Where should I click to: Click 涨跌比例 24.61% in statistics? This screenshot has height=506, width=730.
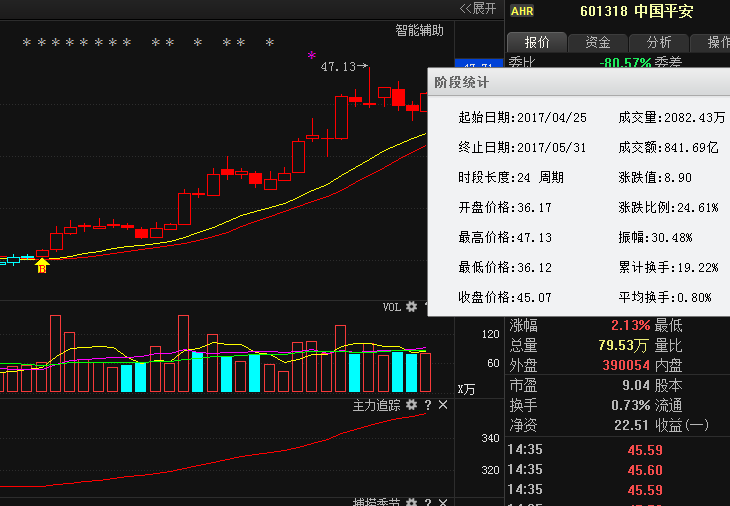pyautogui.click(x=669, y=207)
